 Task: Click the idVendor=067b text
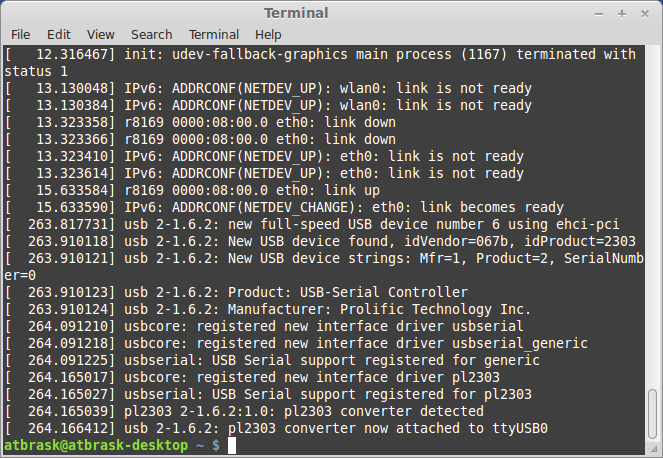pyautogui.click(x=457, y=241)
